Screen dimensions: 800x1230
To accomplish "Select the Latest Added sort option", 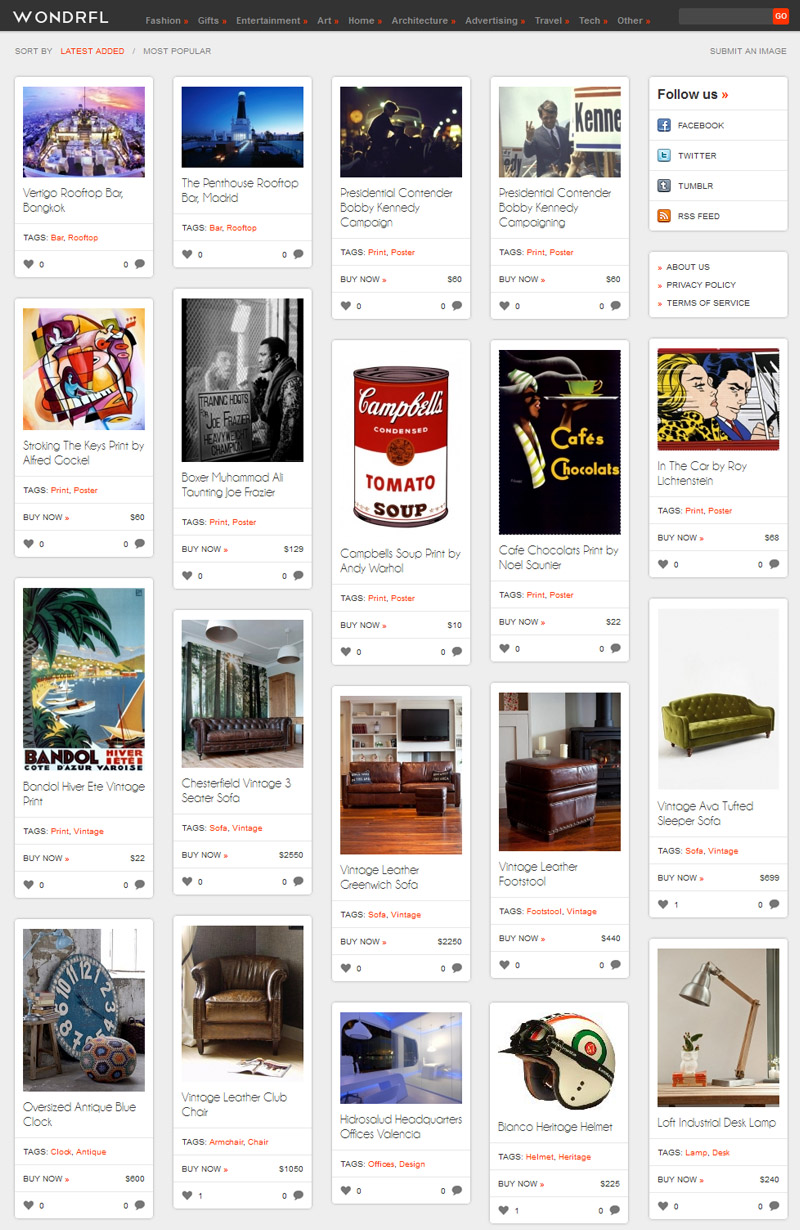I will point(92,51).
